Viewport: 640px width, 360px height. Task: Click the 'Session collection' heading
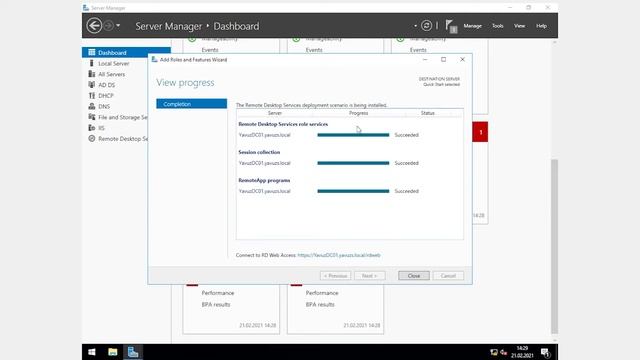click(x=259, y=152)
